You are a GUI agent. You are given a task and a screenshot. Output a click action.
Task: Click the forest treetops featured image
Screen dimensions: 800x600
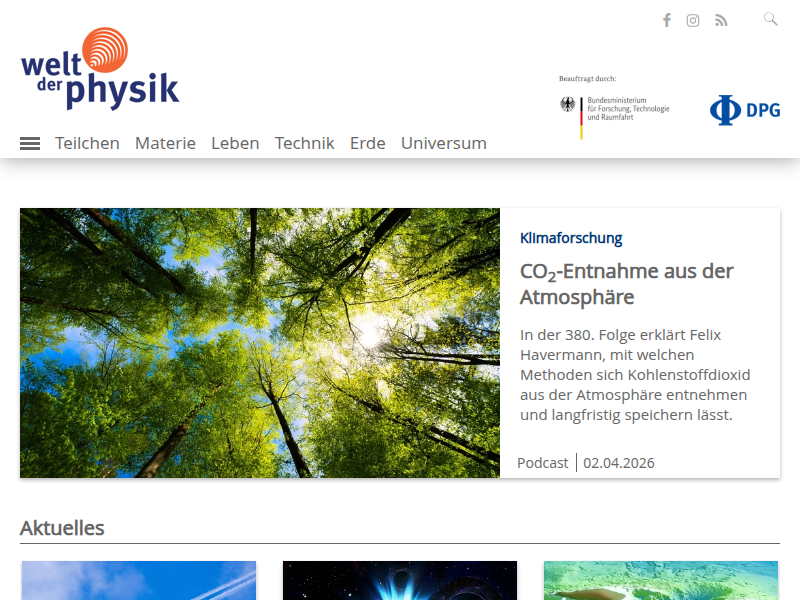[x=260, y=342]
